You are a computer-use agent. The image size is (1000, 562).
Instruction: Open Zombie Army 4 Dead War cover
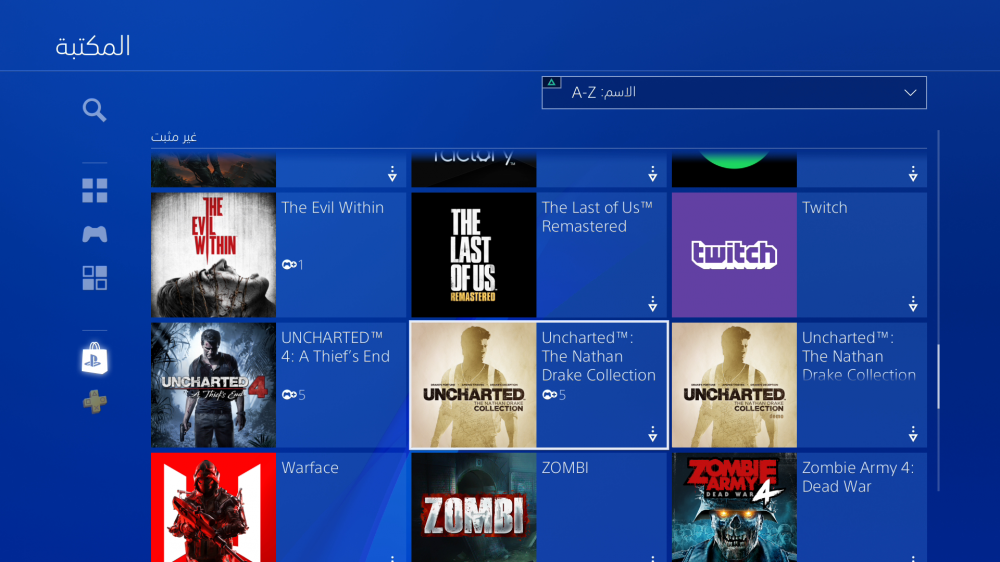pyautogui.click(x=734, y=508)
